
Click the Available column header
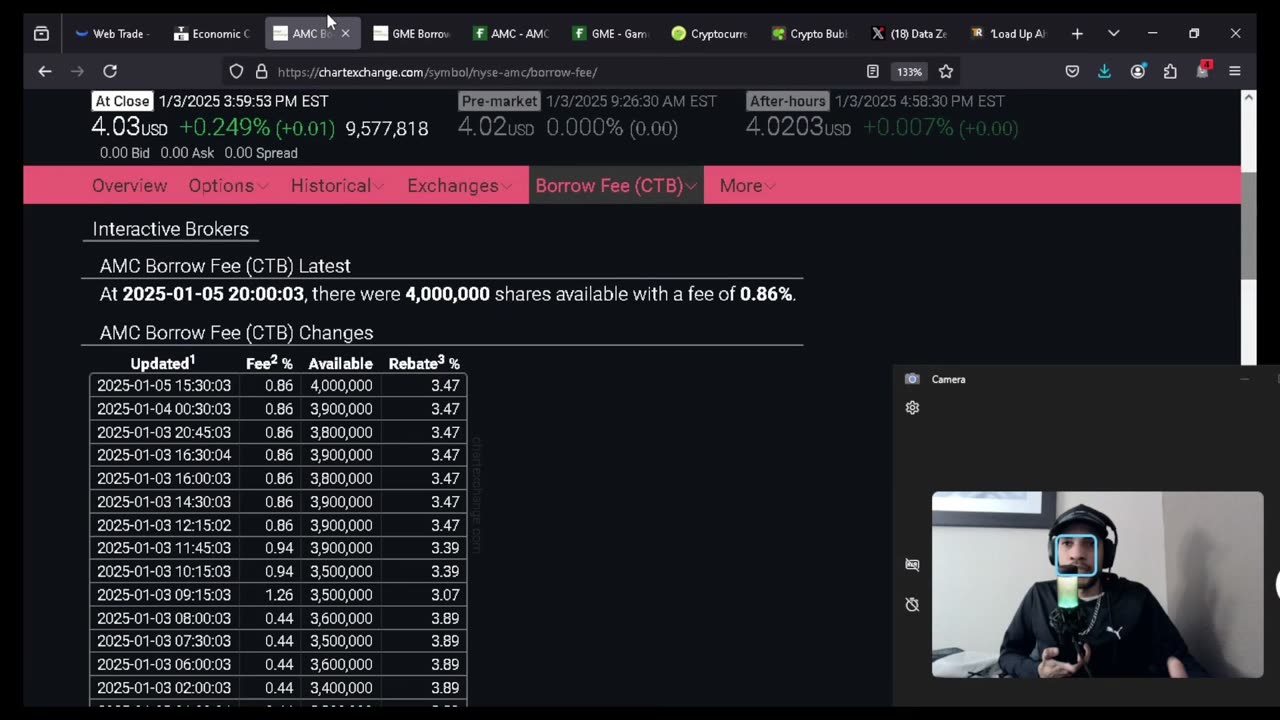340,363
